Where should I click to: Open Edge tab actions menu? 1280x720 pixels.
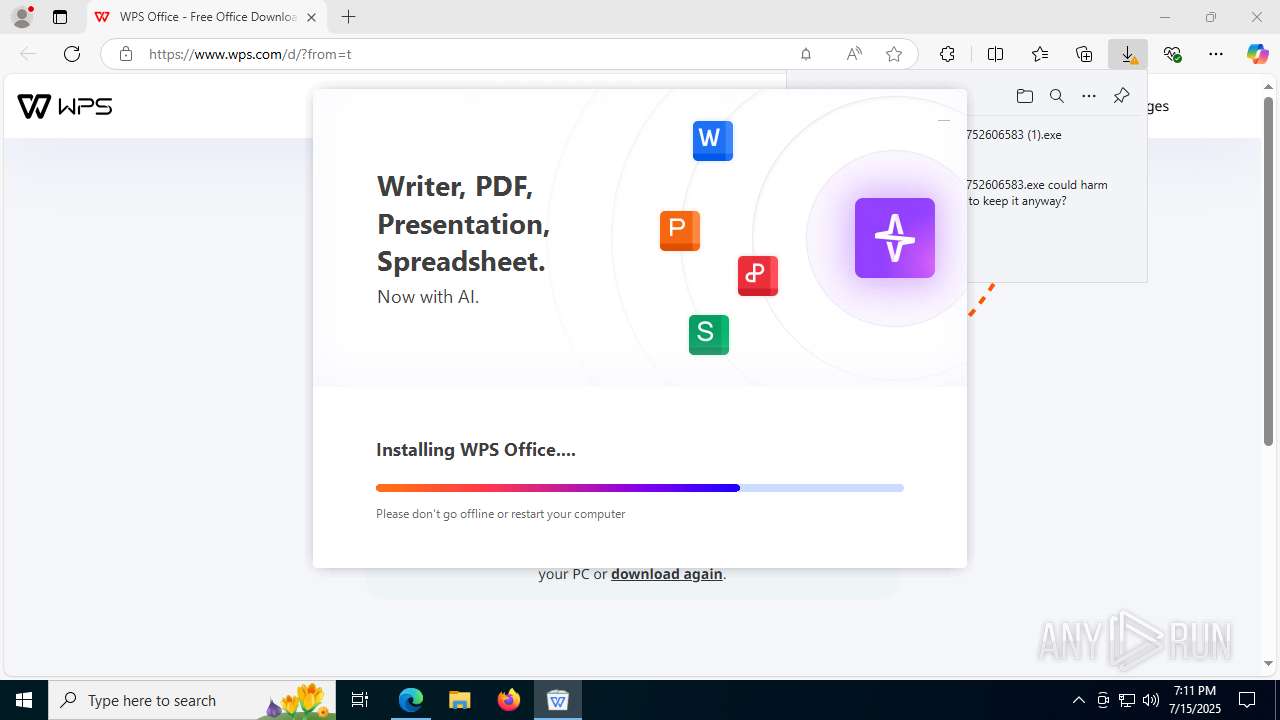pyautogui.click(x=60, y=17)
